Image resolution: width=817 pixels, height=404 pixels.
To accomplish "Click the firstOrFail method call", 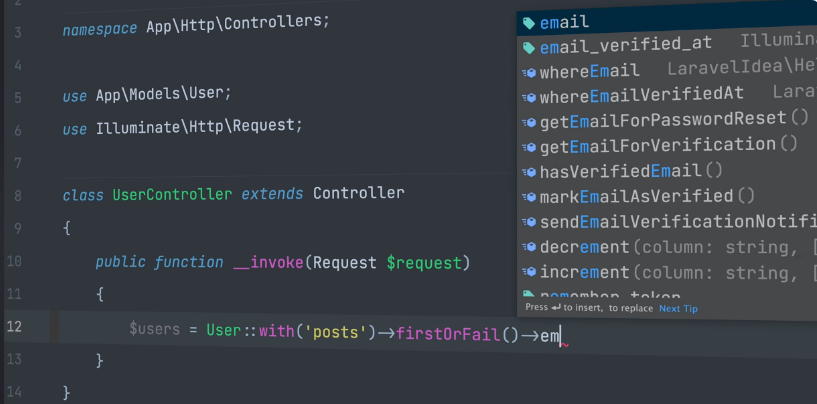I will pos(448,334).
